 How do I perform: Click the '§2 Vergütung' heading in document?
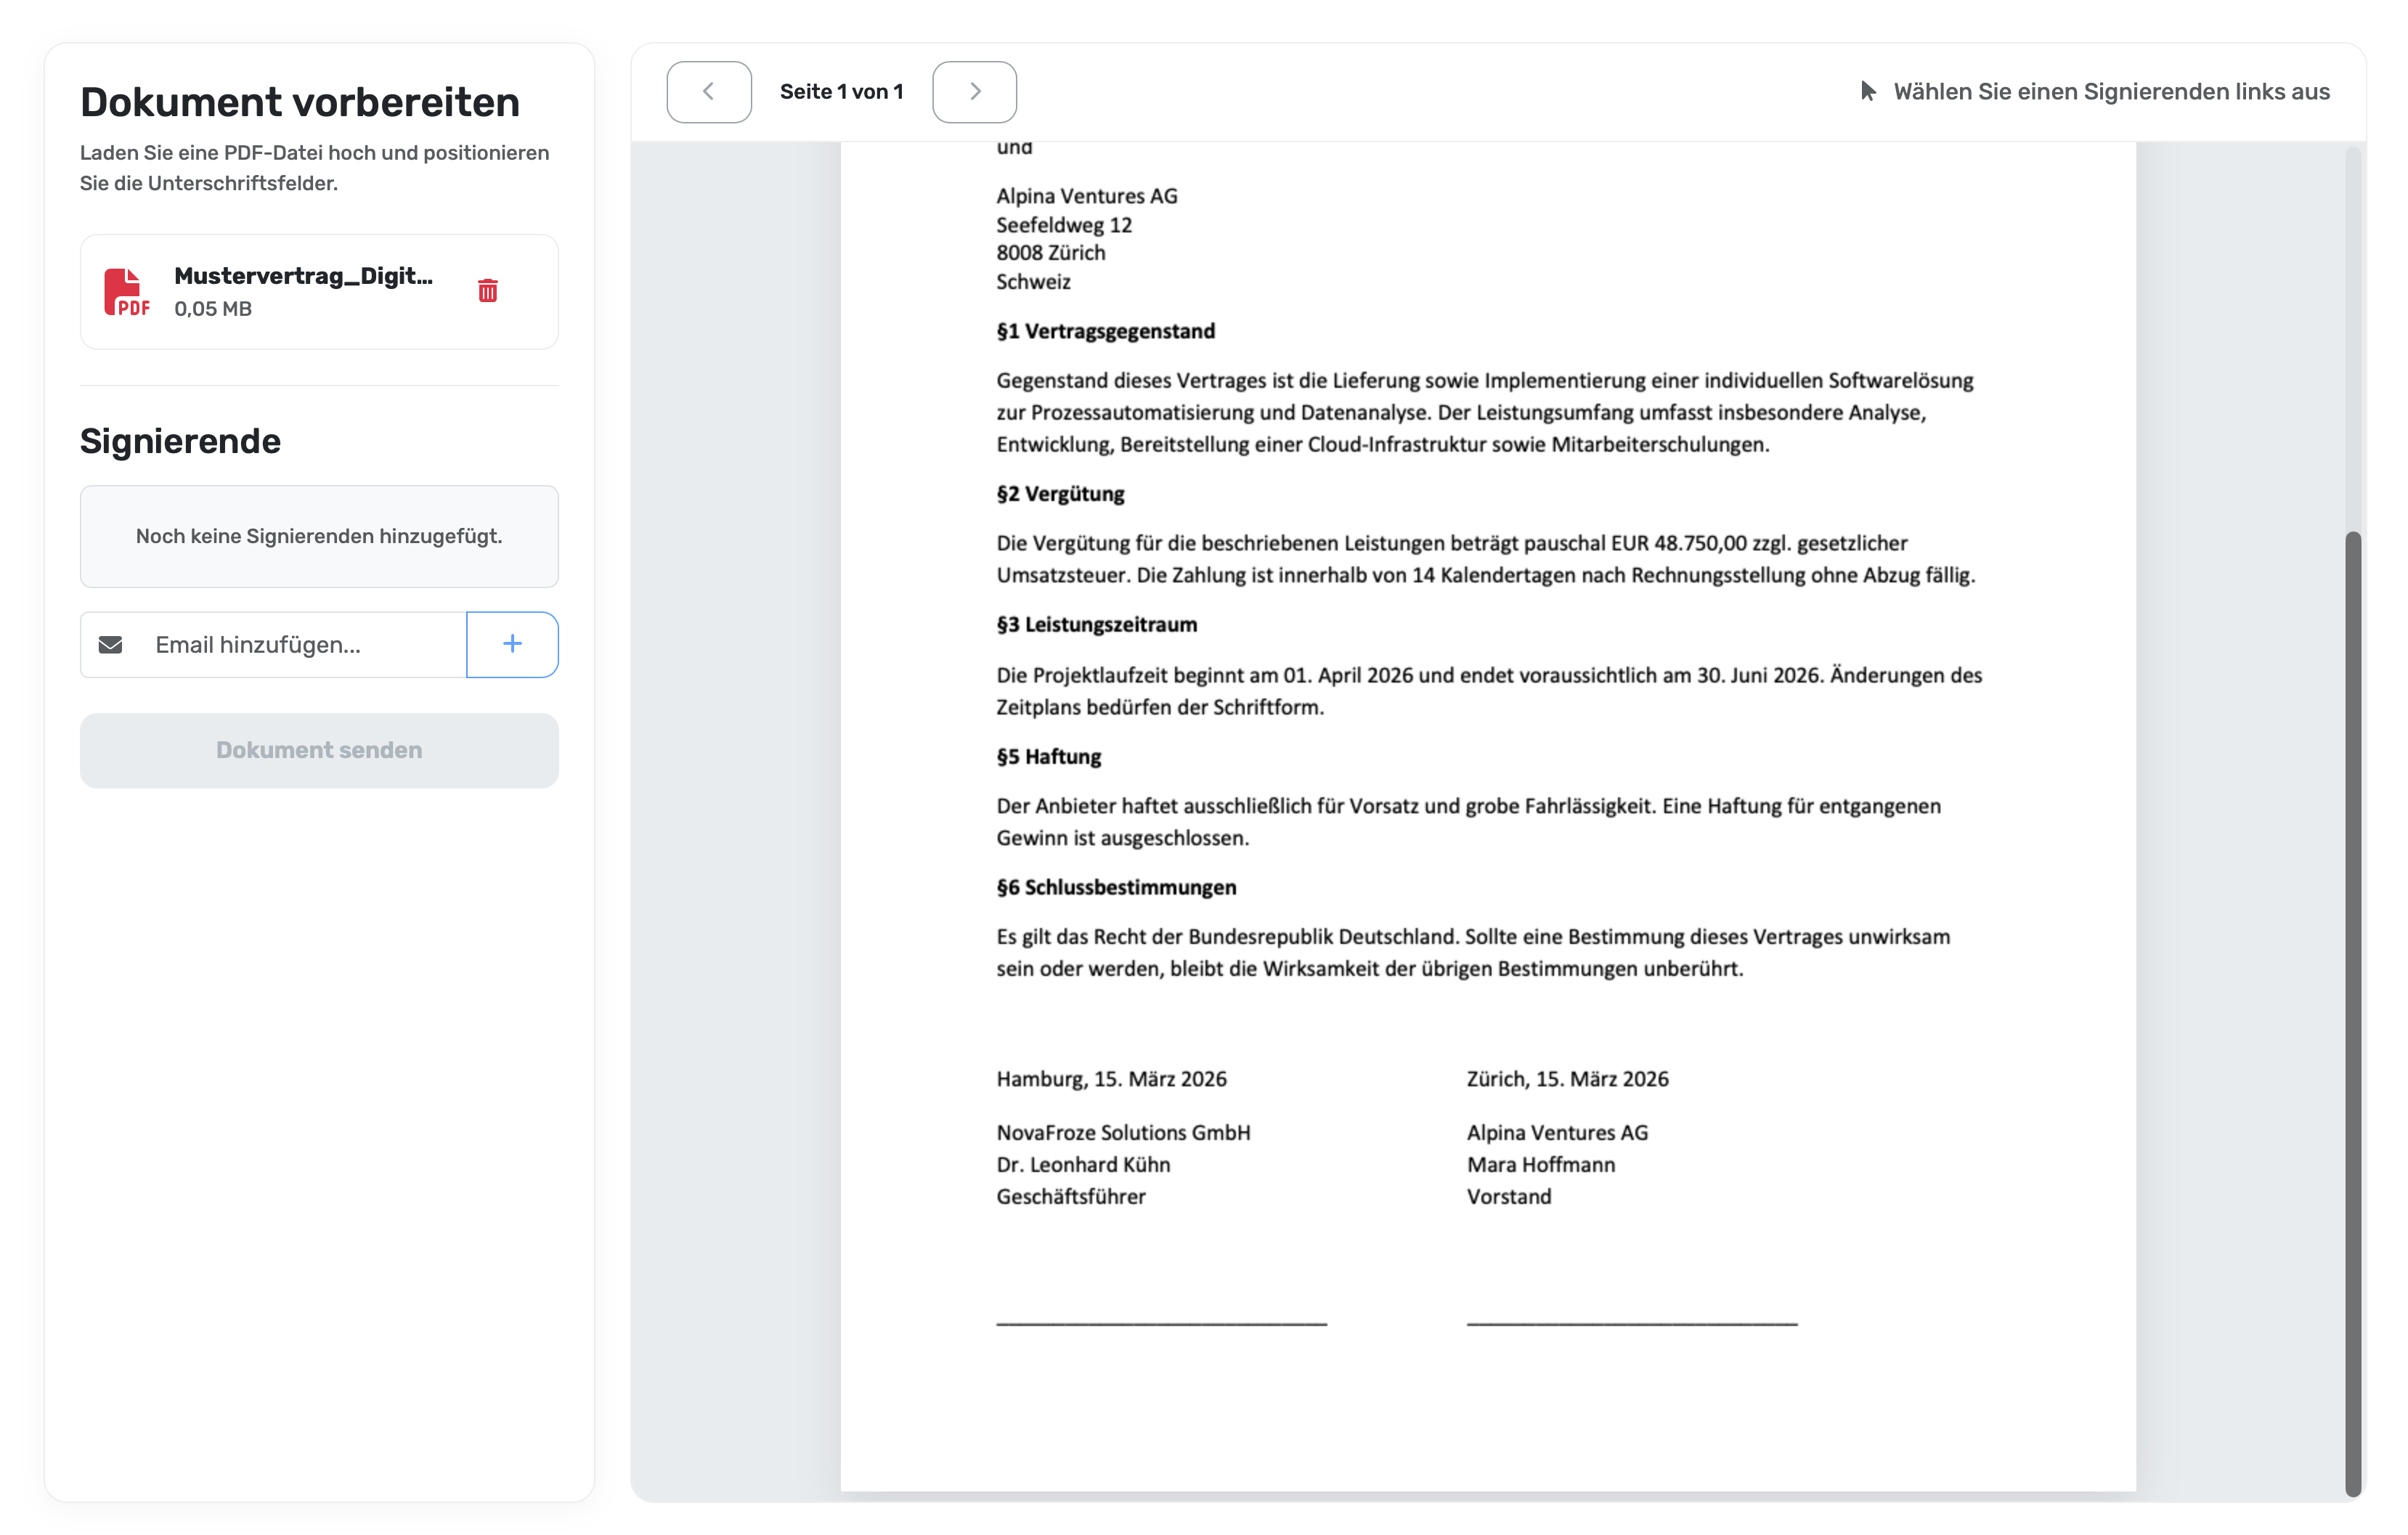pos(1060,494)
